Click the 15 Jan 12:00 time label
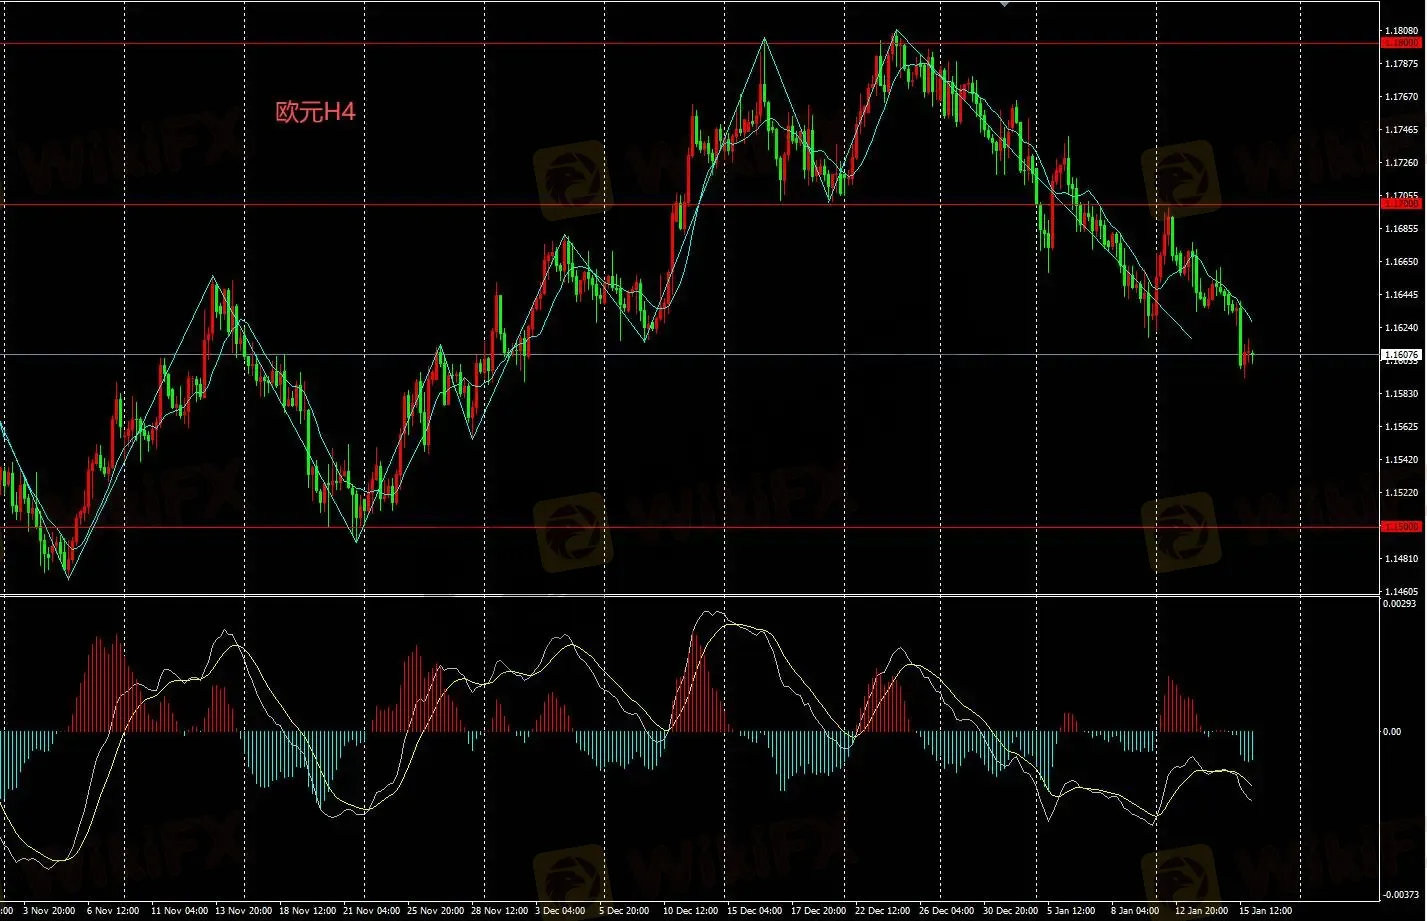Viewport: 1427px width, 921px height. 1268,912
